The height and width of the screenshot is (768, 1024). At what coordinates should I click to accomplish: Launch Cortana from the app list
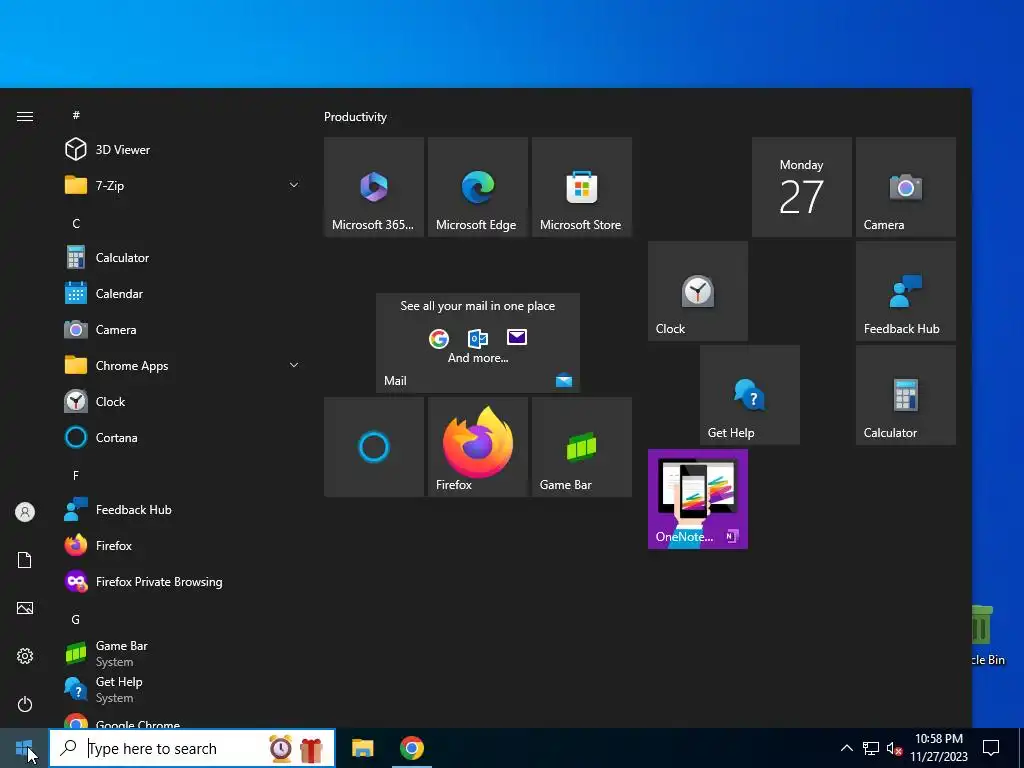[183, 438]
